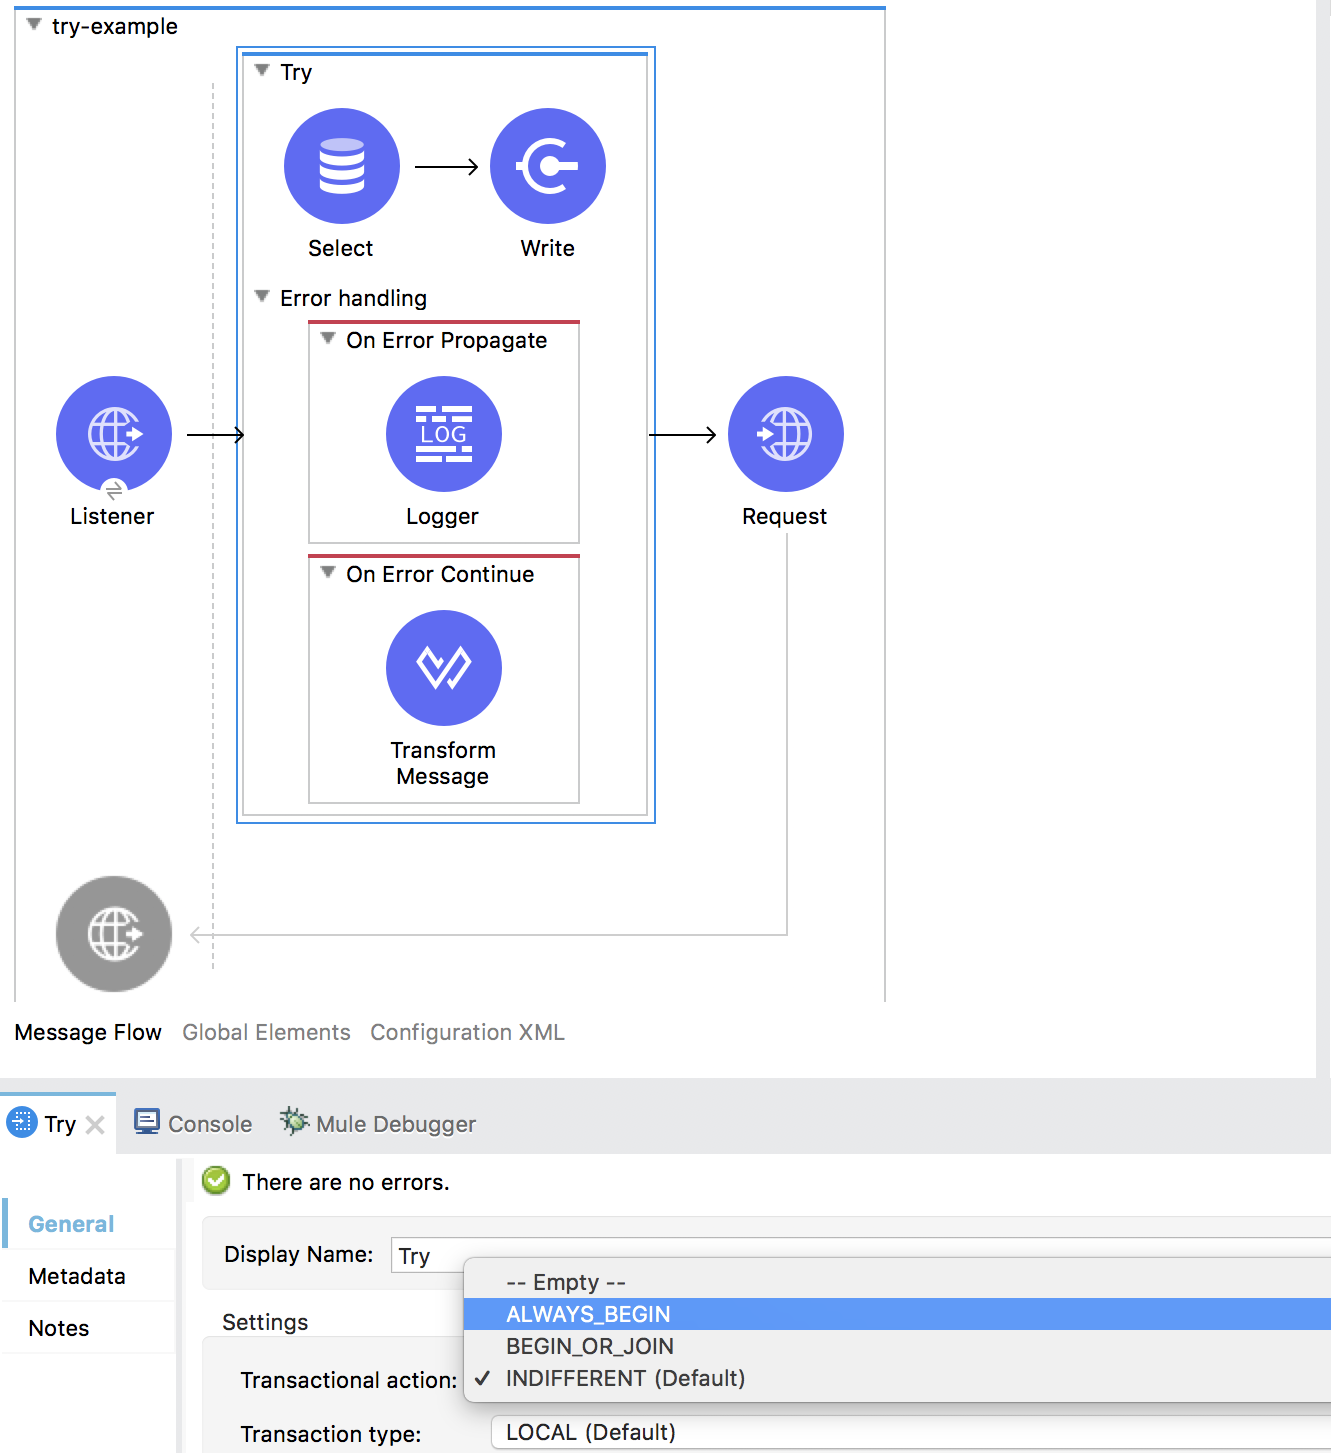Viewport: 1331px width, 1453px height.
Task: Click the Mule Debugger bug icon
Action: (x=293, y=1122)
